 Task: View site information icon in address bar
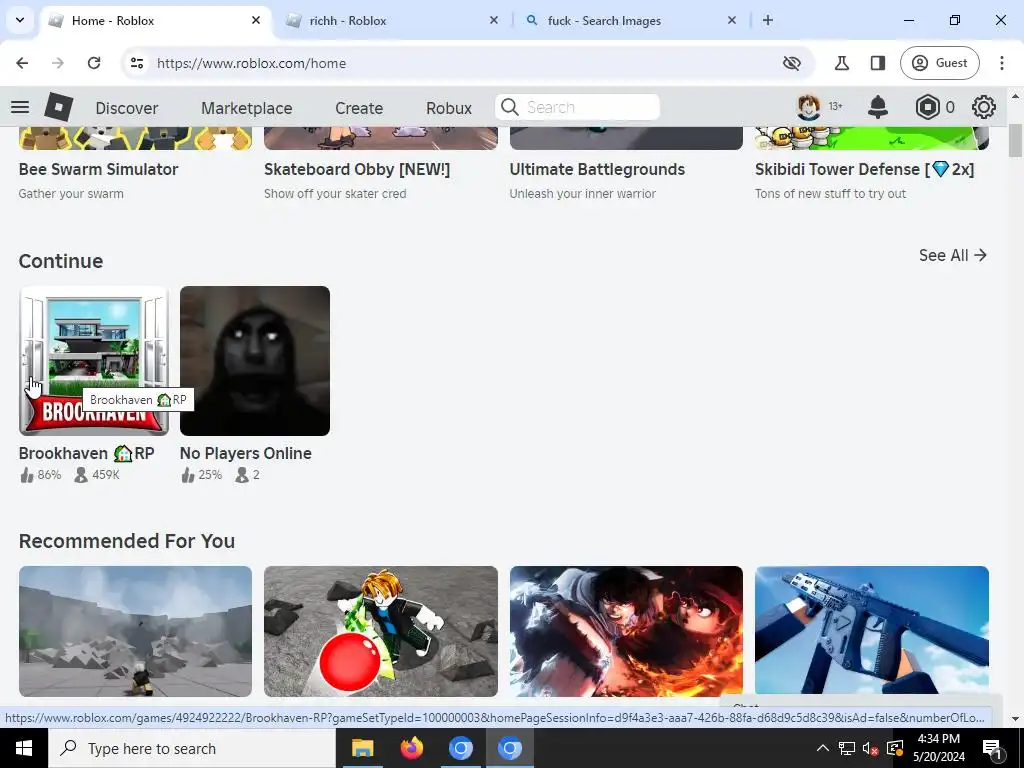(136, 63)
